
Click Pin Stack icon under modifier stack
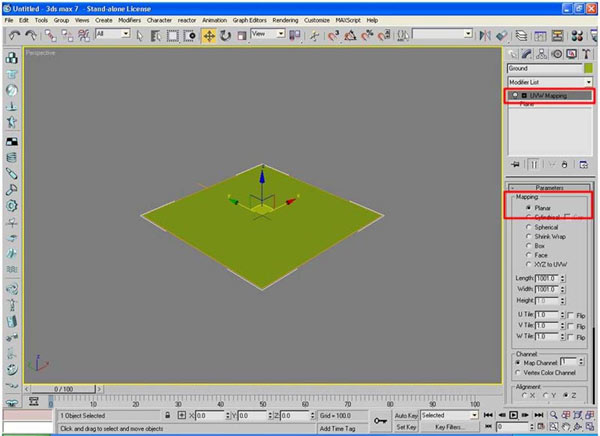[x=515, y=165]
